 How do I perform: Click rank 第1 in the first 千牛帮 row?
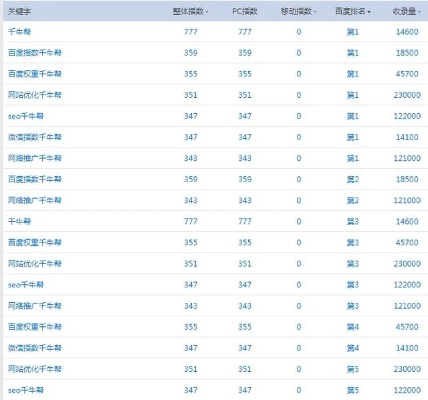(x=353, y=32)
